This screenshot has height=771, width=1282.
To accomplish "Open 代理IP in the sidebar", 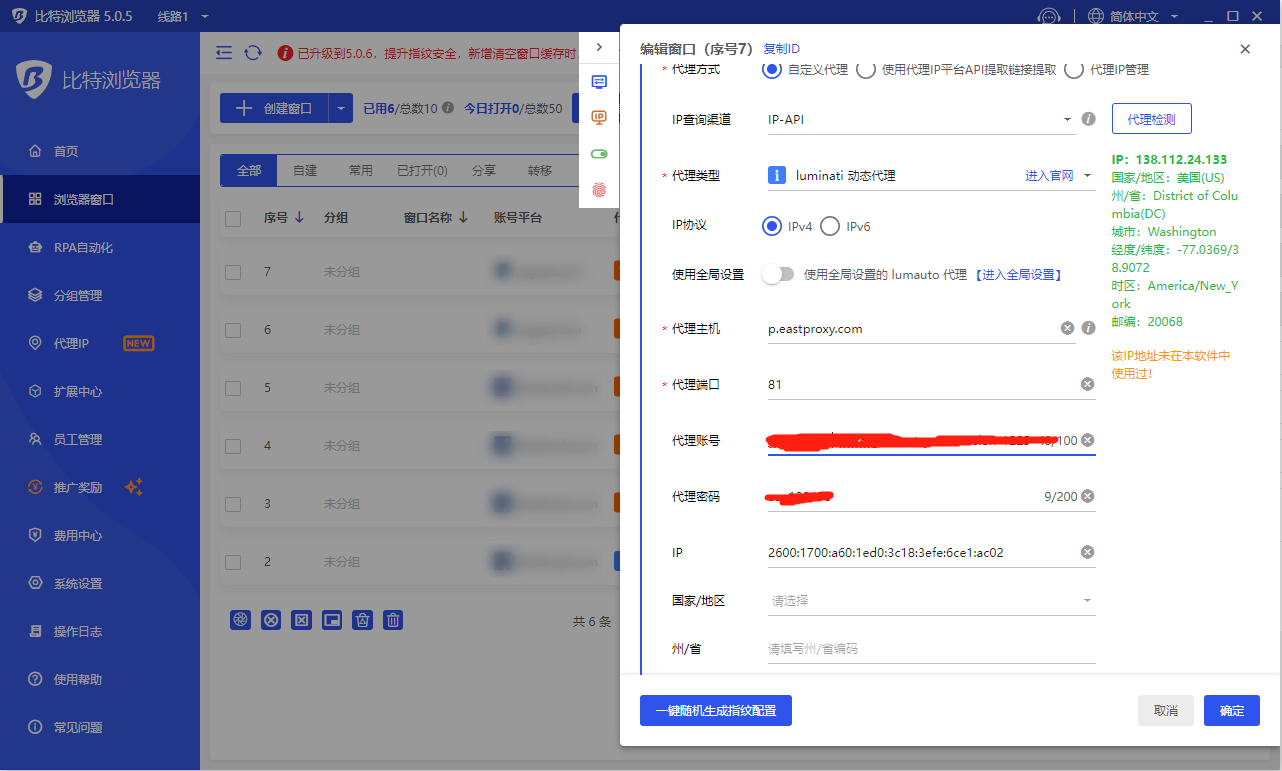I will pos(100,343).
